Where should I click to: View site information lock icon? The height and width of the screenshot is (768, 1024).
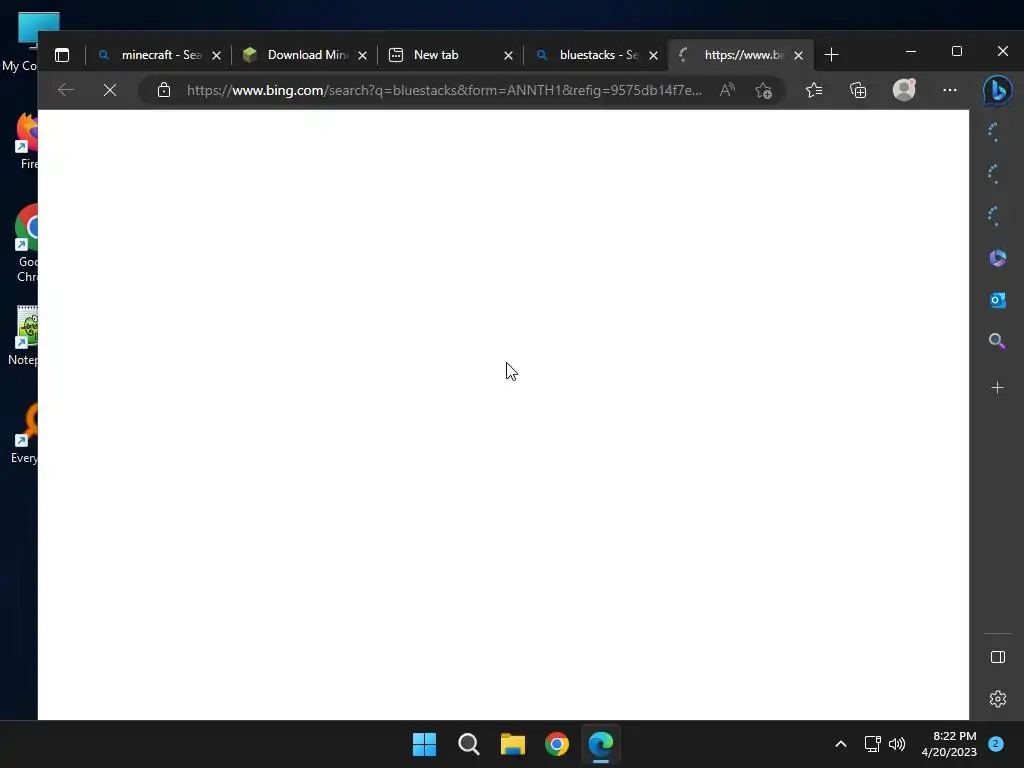[164, 90]
